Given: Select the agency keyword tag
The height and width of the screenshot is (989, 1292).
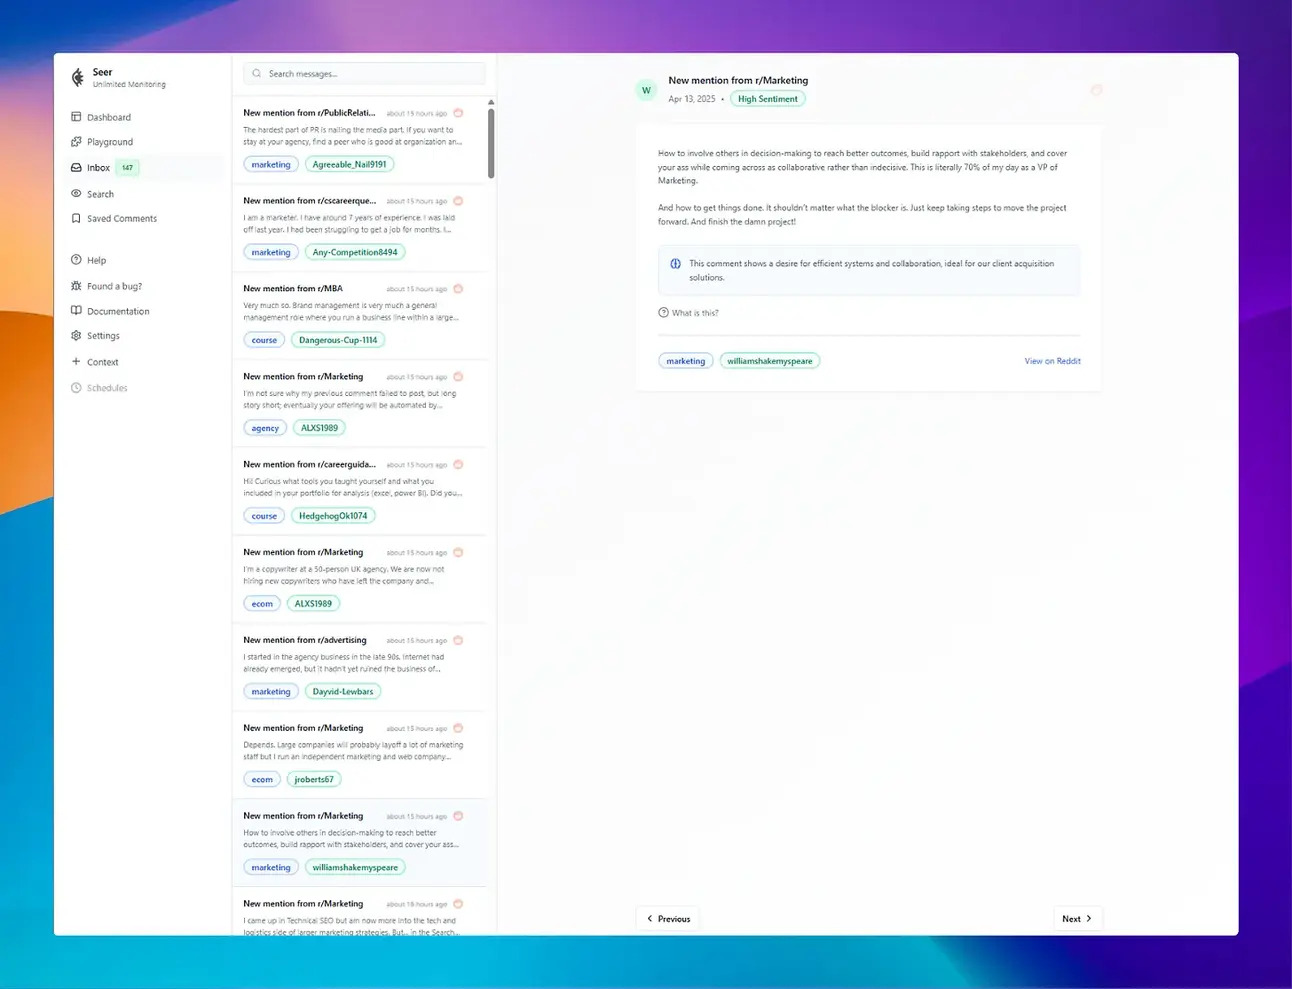Looking at the screenshot, I should [x=265, y=428].
